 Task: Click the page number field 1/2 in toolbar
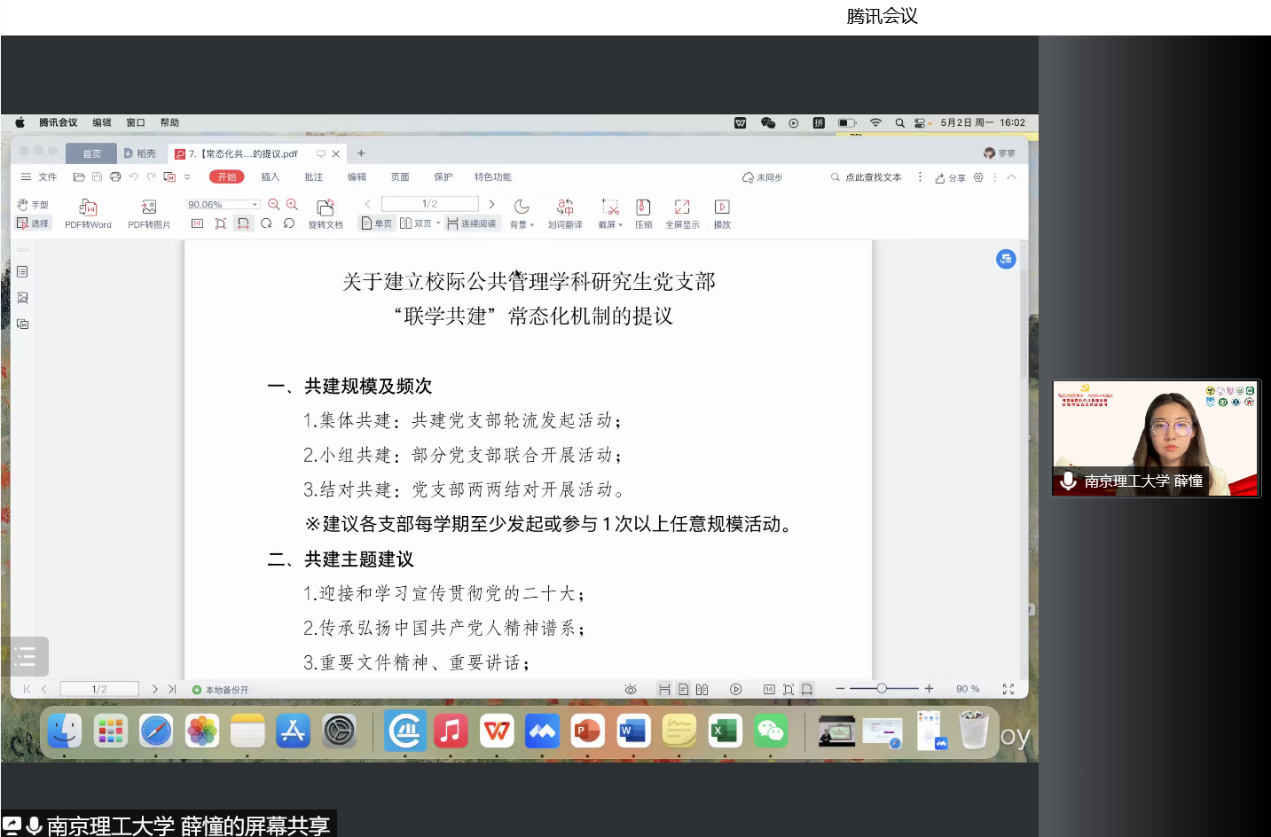[x=429, y=204]
